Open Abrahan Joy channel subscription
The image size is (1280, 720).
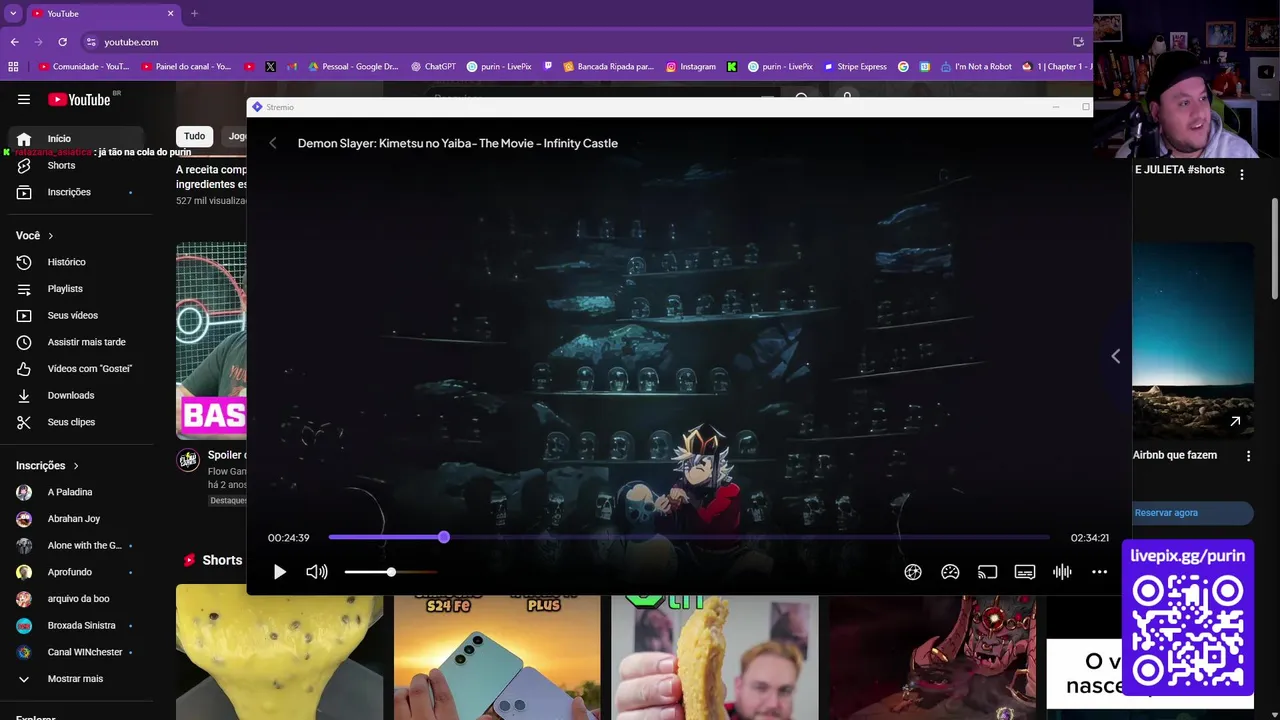tap(75, 519)
